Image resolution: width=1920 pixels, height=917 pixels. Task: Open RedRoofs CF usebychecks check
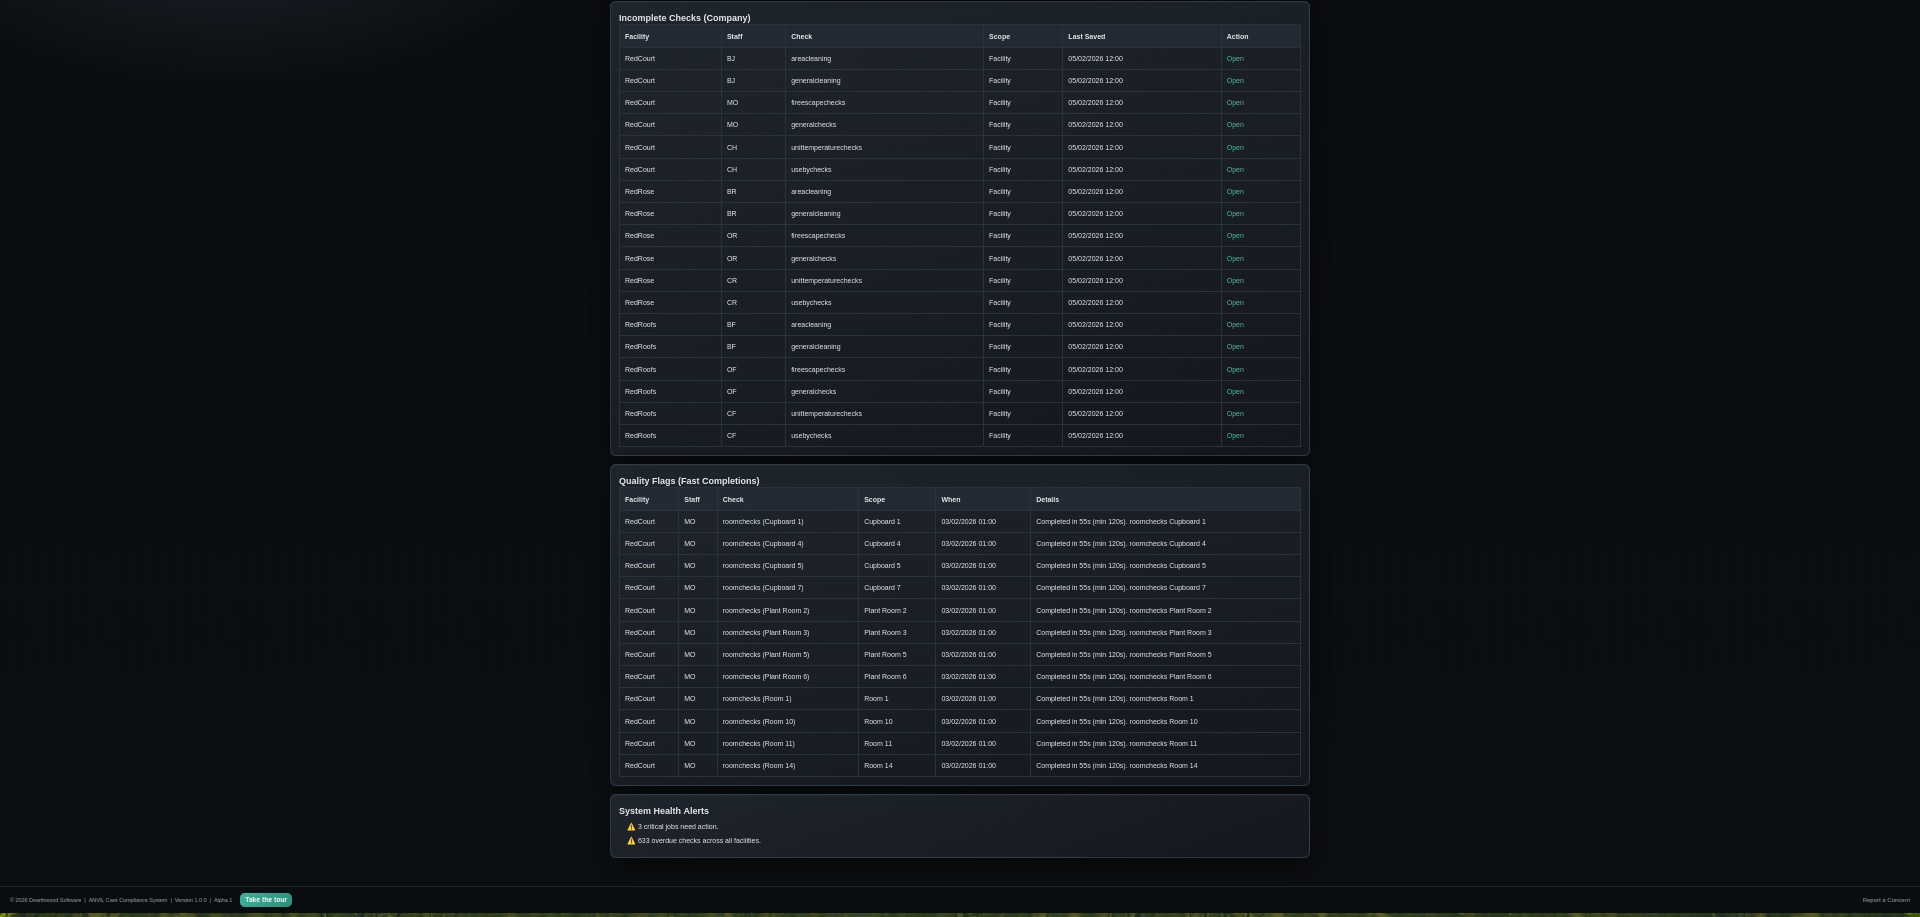(1235, 436)
